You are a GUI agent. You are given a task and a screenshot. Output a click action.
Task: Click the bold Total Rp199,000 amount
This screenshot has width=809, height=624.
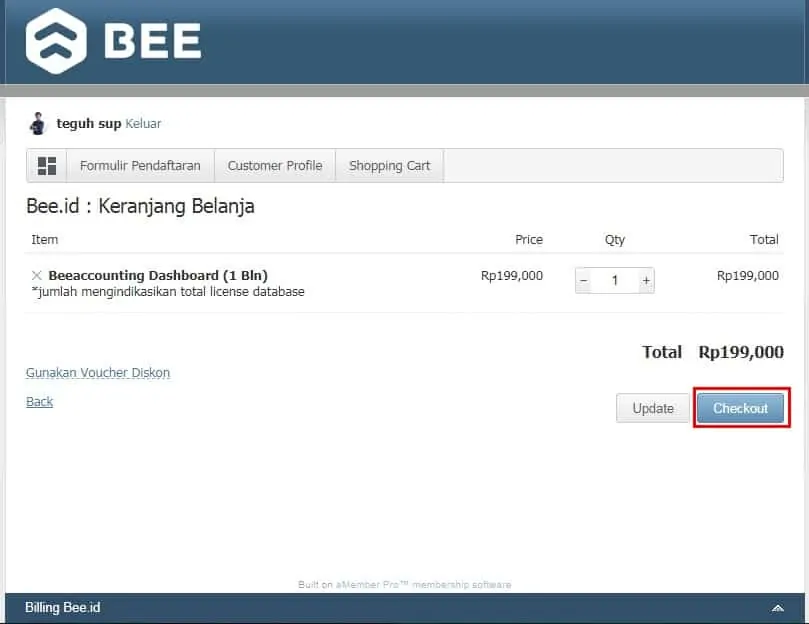[740, 352]
